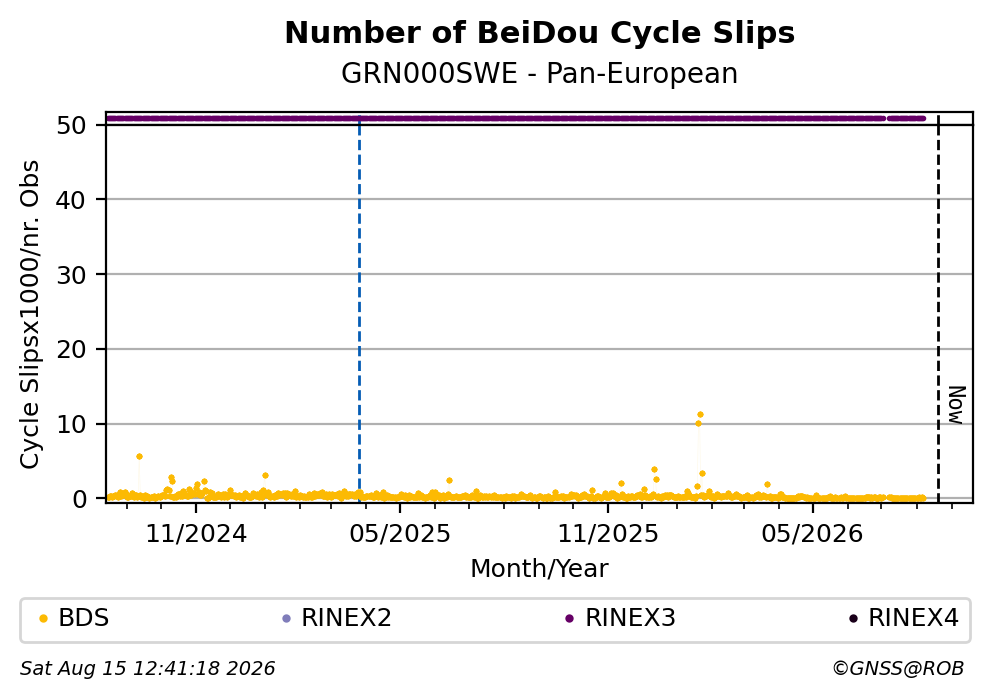Click the purple RINEX3 line at top
Screen dimensions: 992x699
(x=516, y=118)
